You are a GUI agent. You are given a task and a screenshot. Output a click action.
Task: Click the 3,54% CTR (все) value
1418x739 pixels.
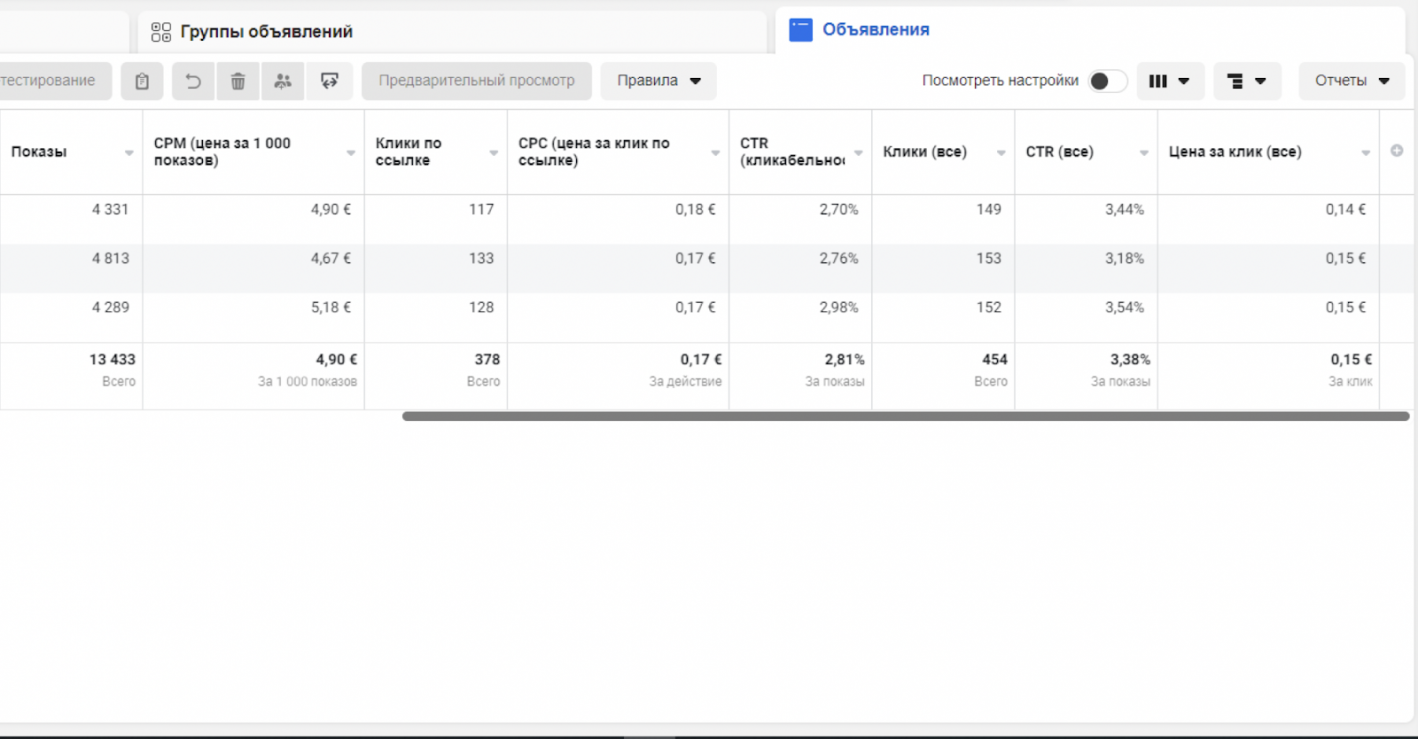tap(1124, 307)
